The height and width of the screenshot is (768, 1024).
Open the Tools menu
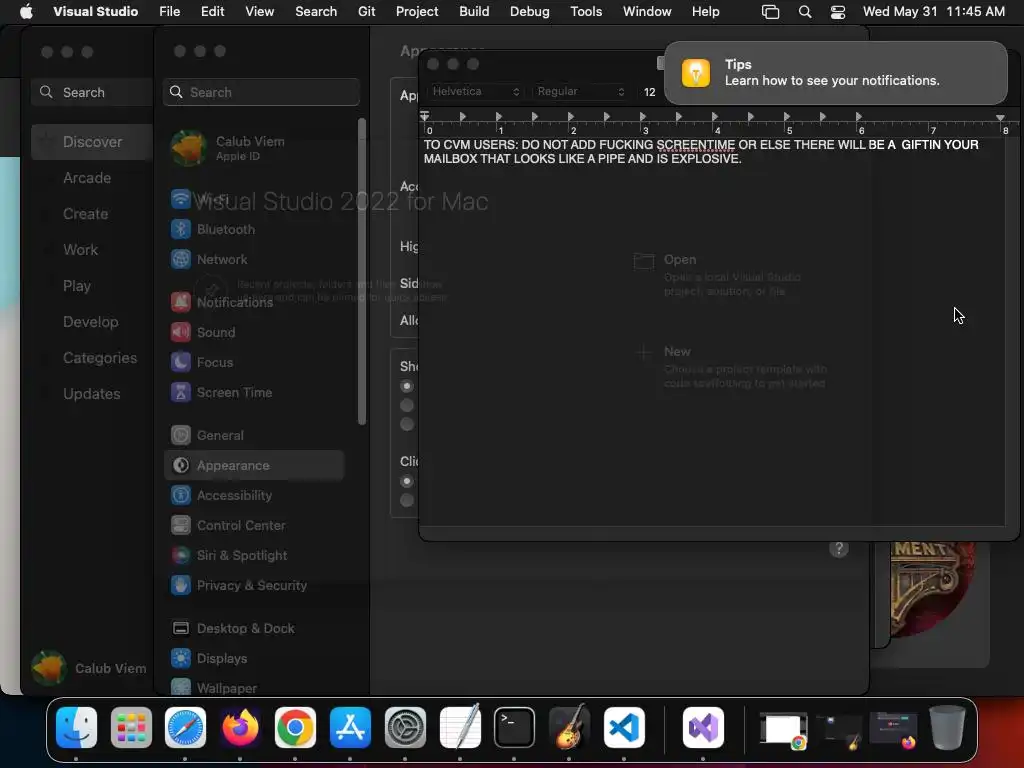(586, 12)
